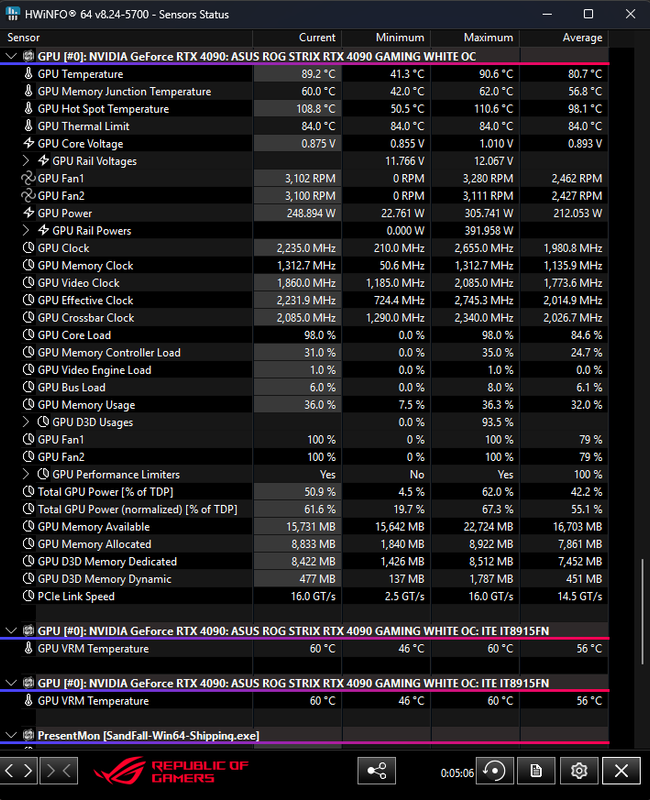Click the HWiNFO app icon in title bar
Viewport: 650px width, 800px height.
tap(13, 14)
